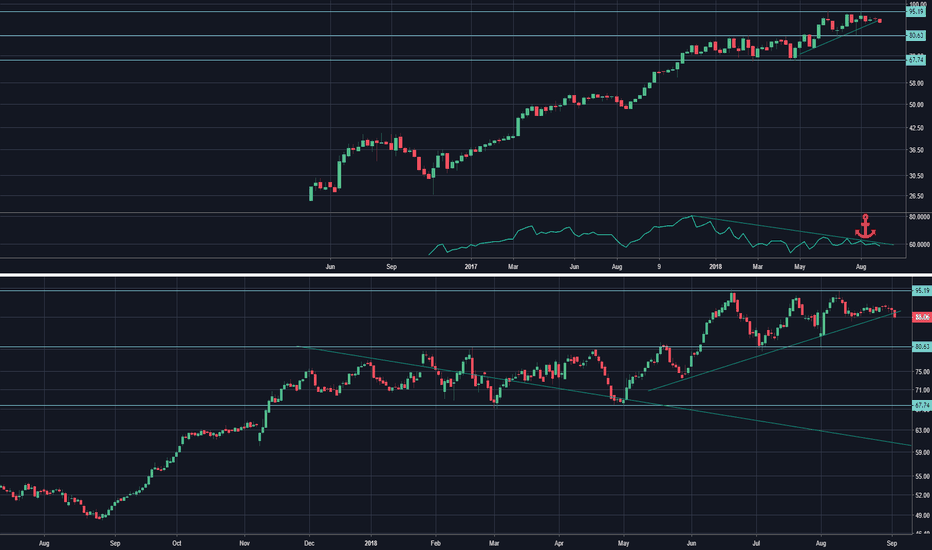932x550 pixels.
Task: Click the 52.00 price axis value
Action: (x=922, y=495)
